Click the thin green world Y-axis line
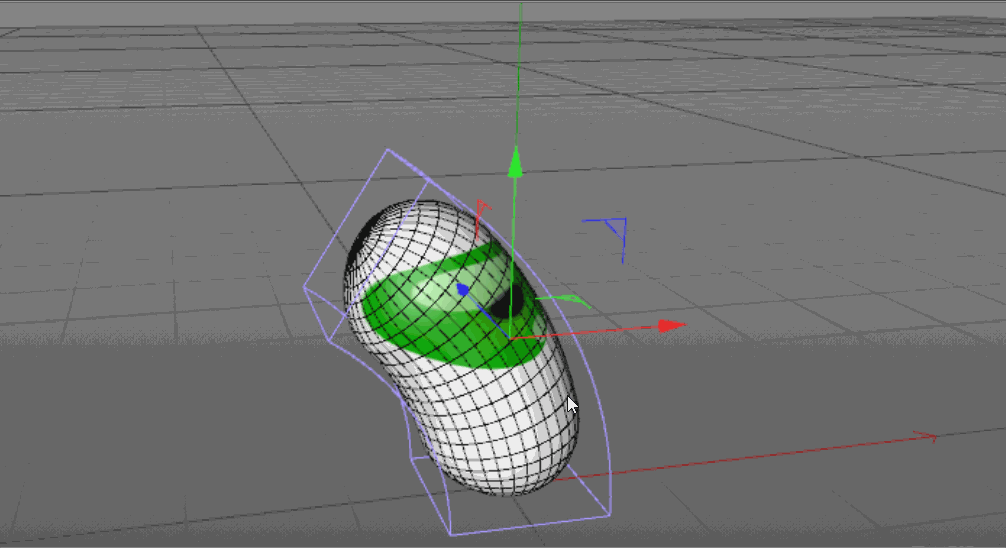 coord(521,60)
